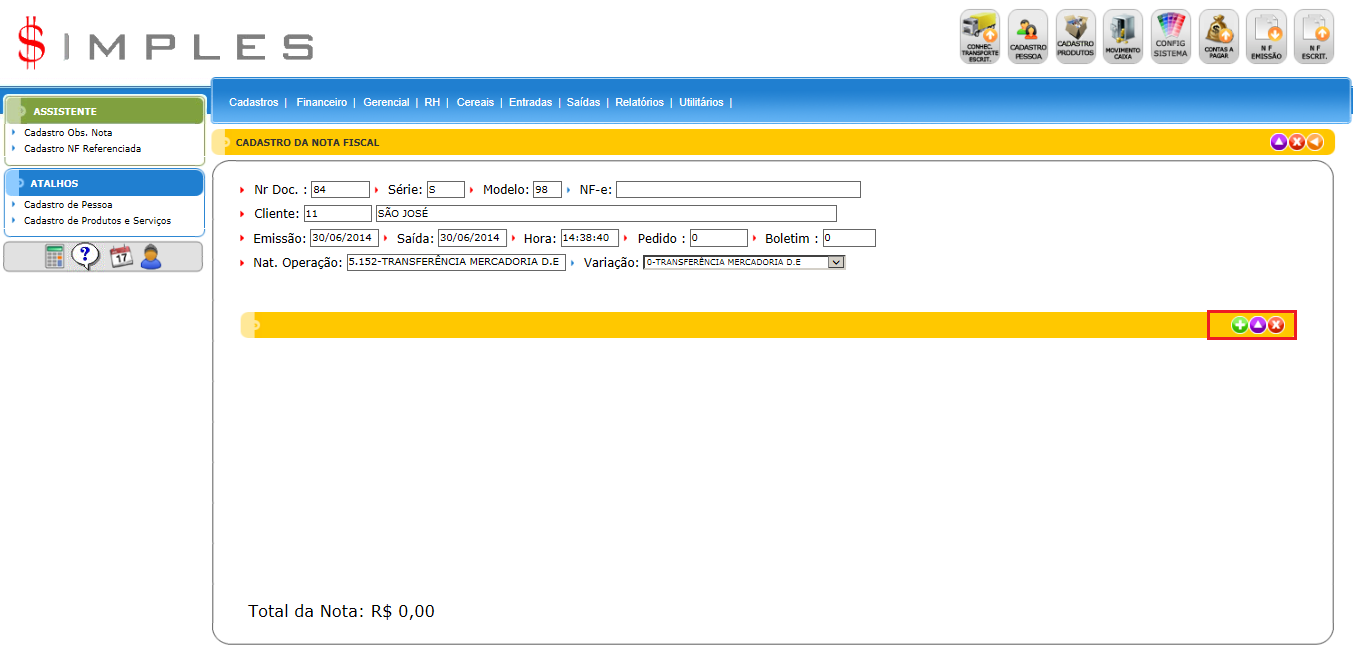Collapse items section with purple arrow
Image resolution: width=1353 pixels, height=649 pixels.
pos(1258,325)
